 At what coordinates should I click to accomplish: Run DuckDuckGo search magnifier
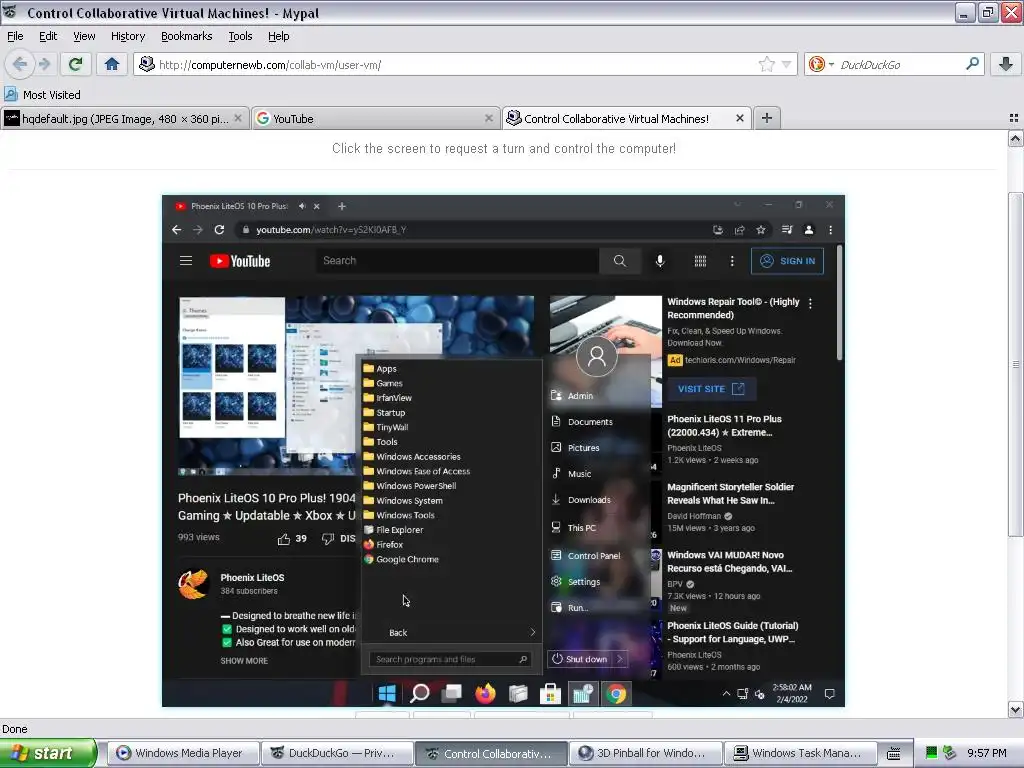pos(972,64)
